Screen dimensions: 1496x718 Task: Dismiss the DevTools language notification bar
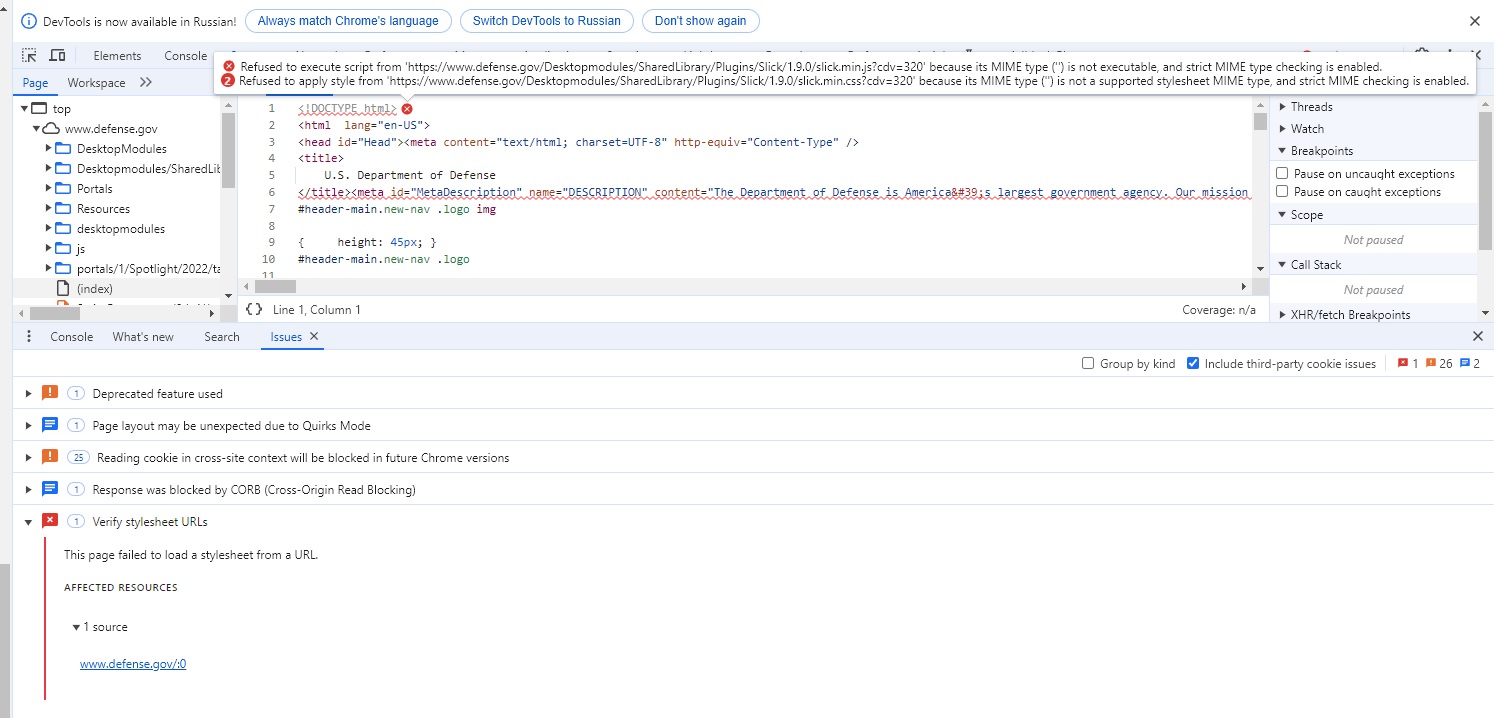[1474, 21]
